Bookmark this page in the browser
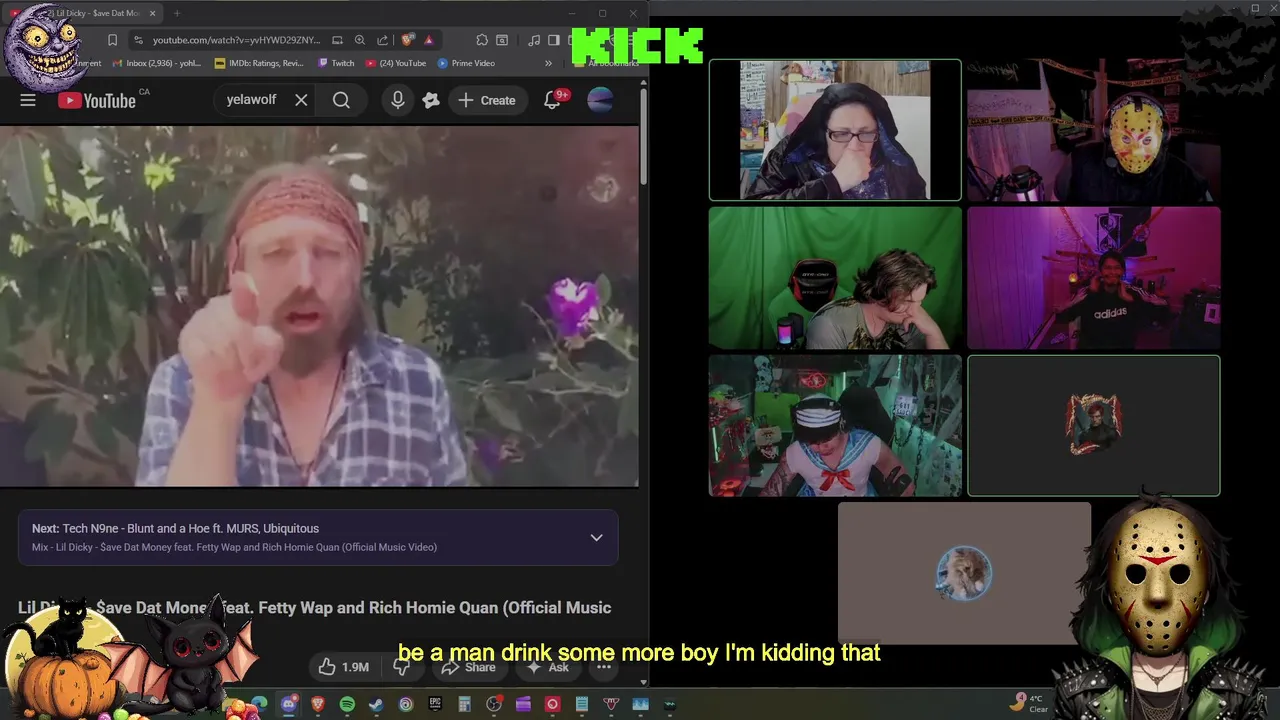 pyautogui.click(x=112, y=40)
